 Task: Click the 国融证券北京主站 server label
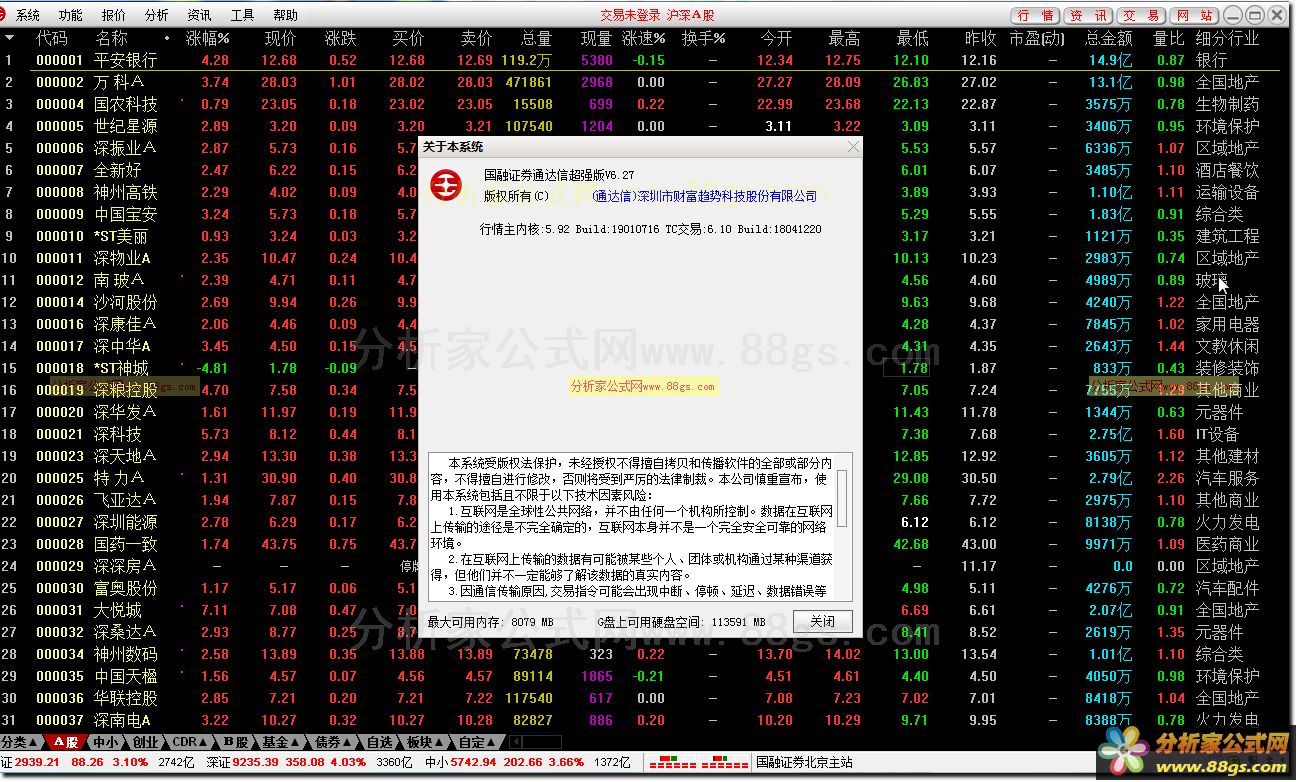click(x=805, y=762)
